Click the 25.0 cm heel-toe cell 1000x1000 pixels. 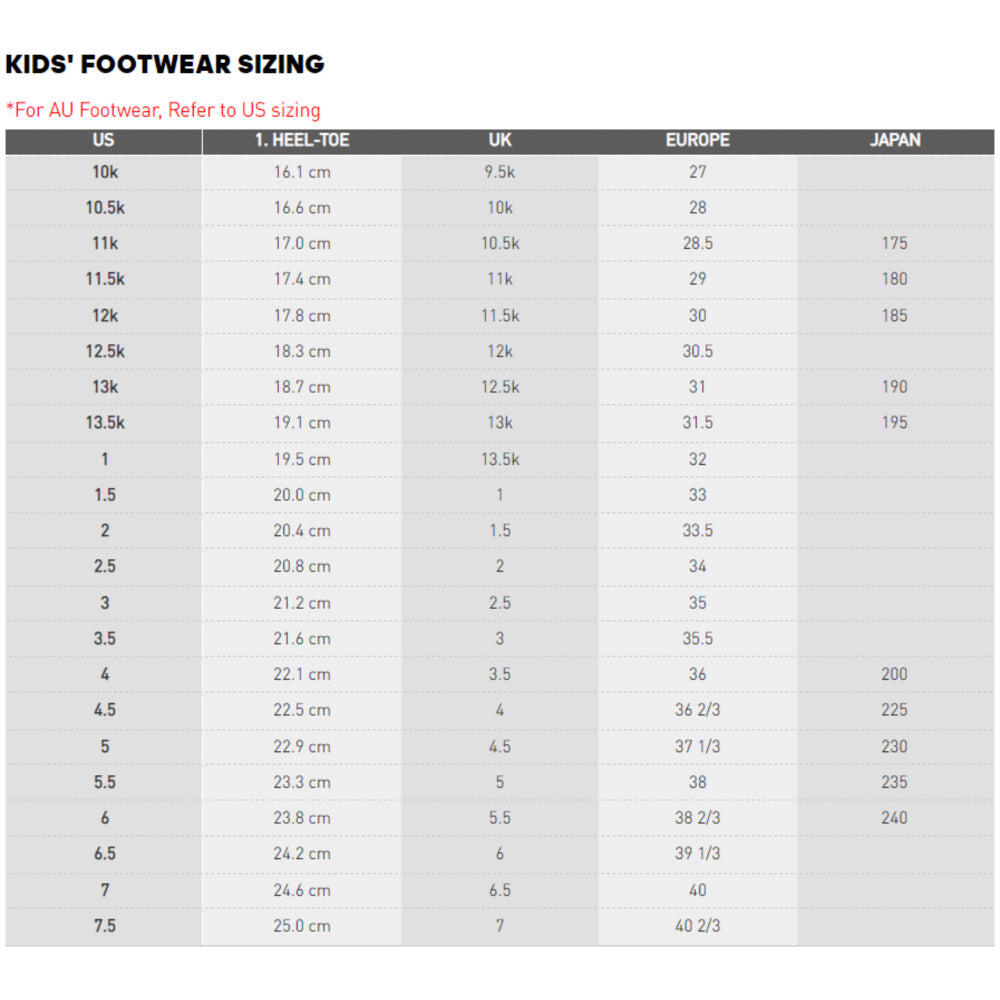coord(301,926)
